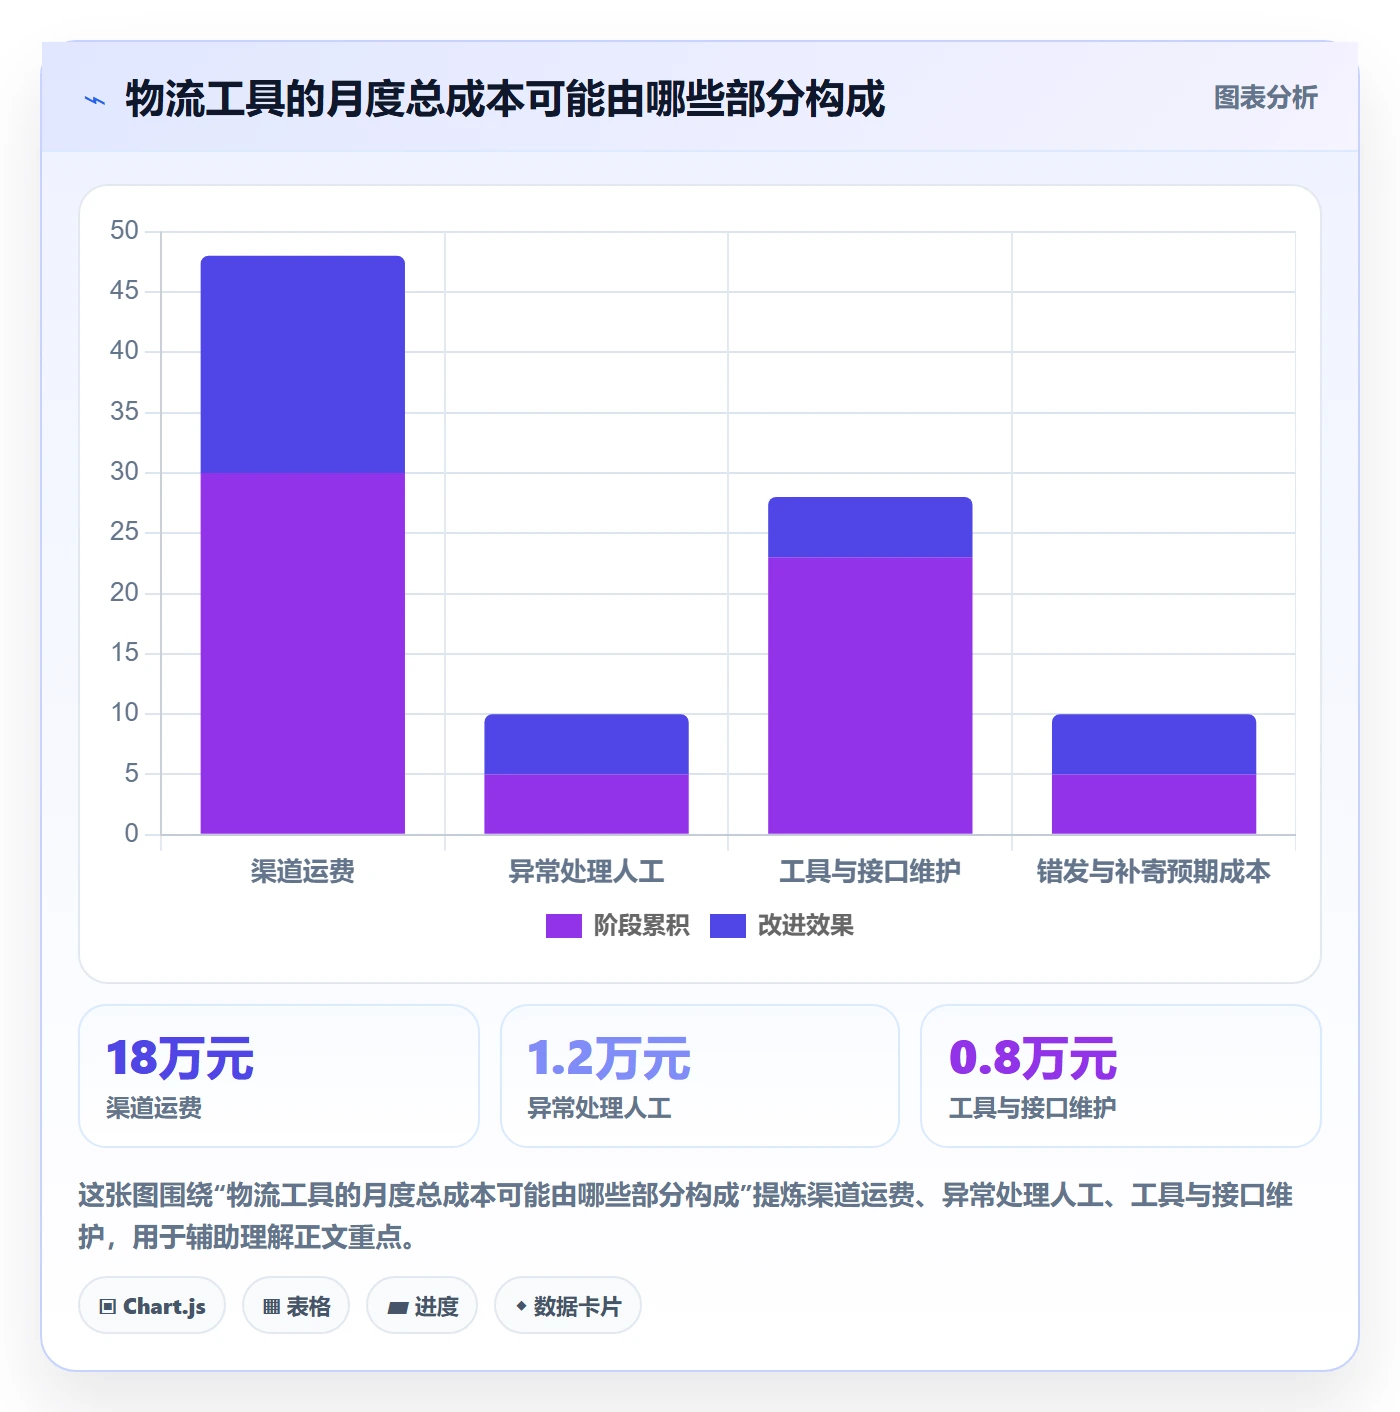
Task: Click the blue bar segment for 异常处理人工
Action: tap(587, 744)
